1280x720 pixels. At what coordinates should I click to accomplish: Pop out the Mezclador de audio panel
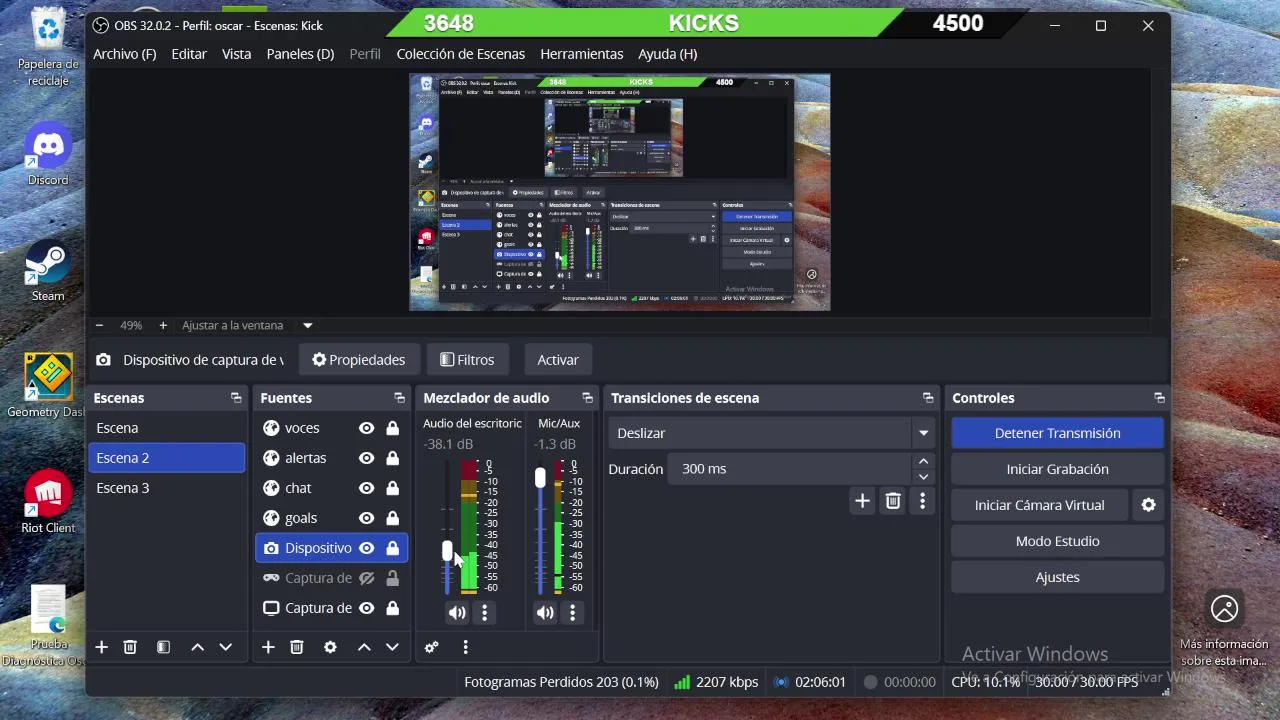tap(588, 398)
